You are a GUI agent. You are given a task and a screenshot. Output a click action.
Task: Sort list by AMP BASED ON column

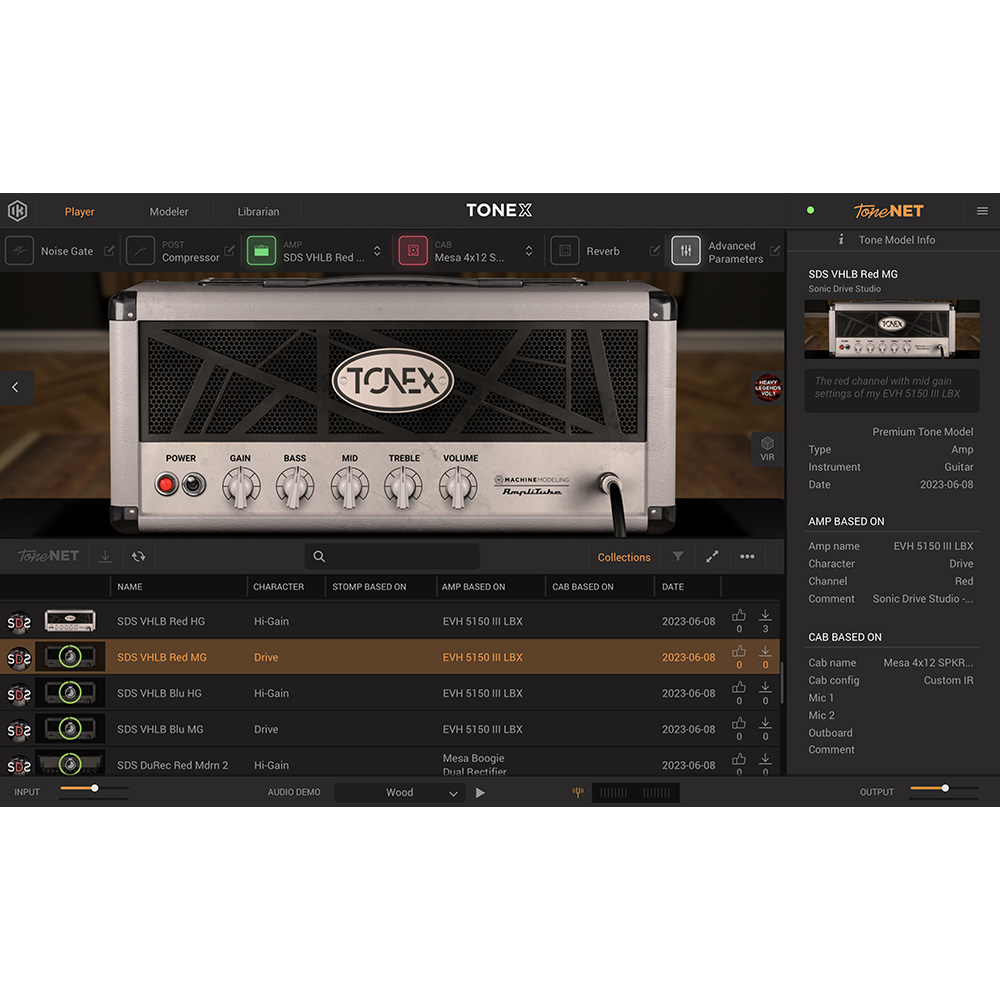pos(473,587)
